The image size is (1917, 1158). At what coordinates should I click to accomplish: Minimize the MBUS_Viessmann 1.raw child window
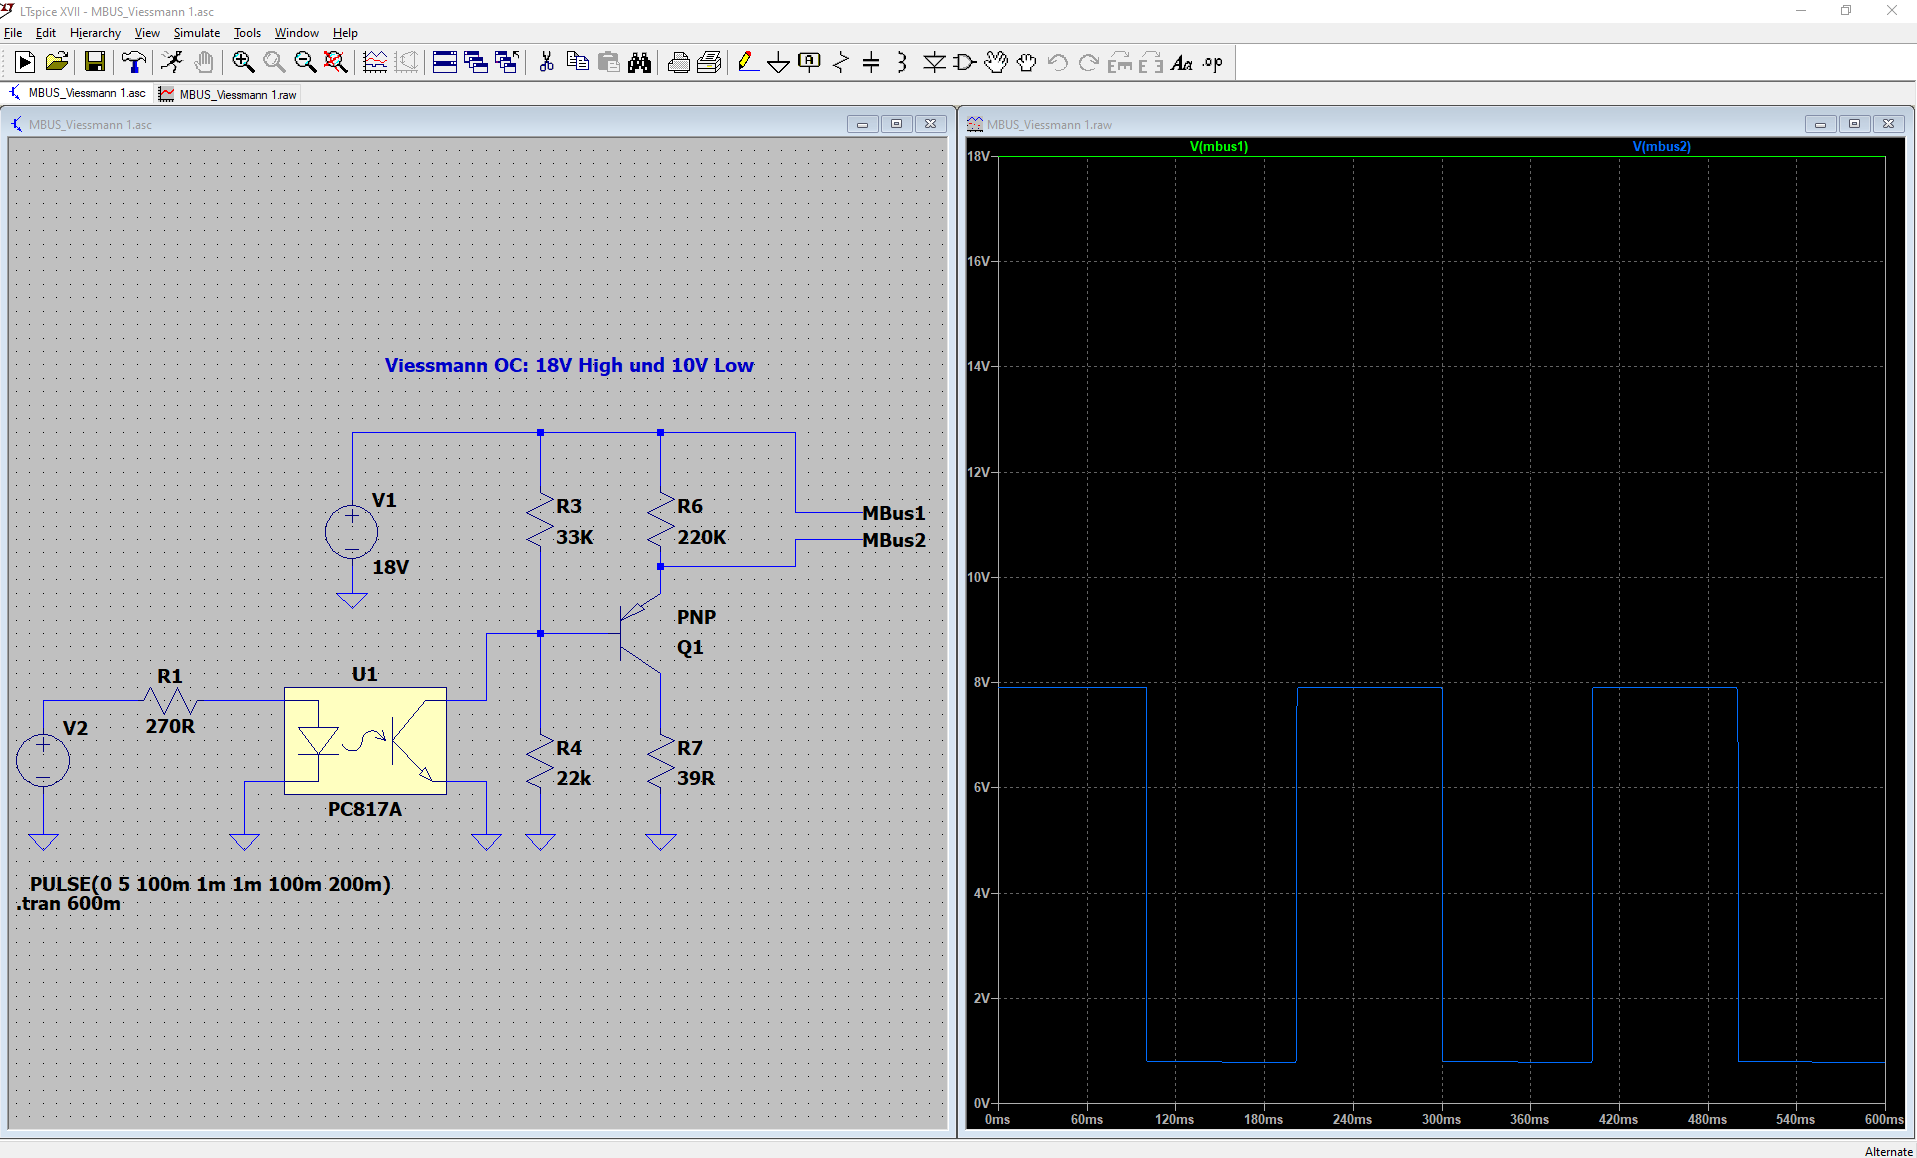click(1820, 124)
